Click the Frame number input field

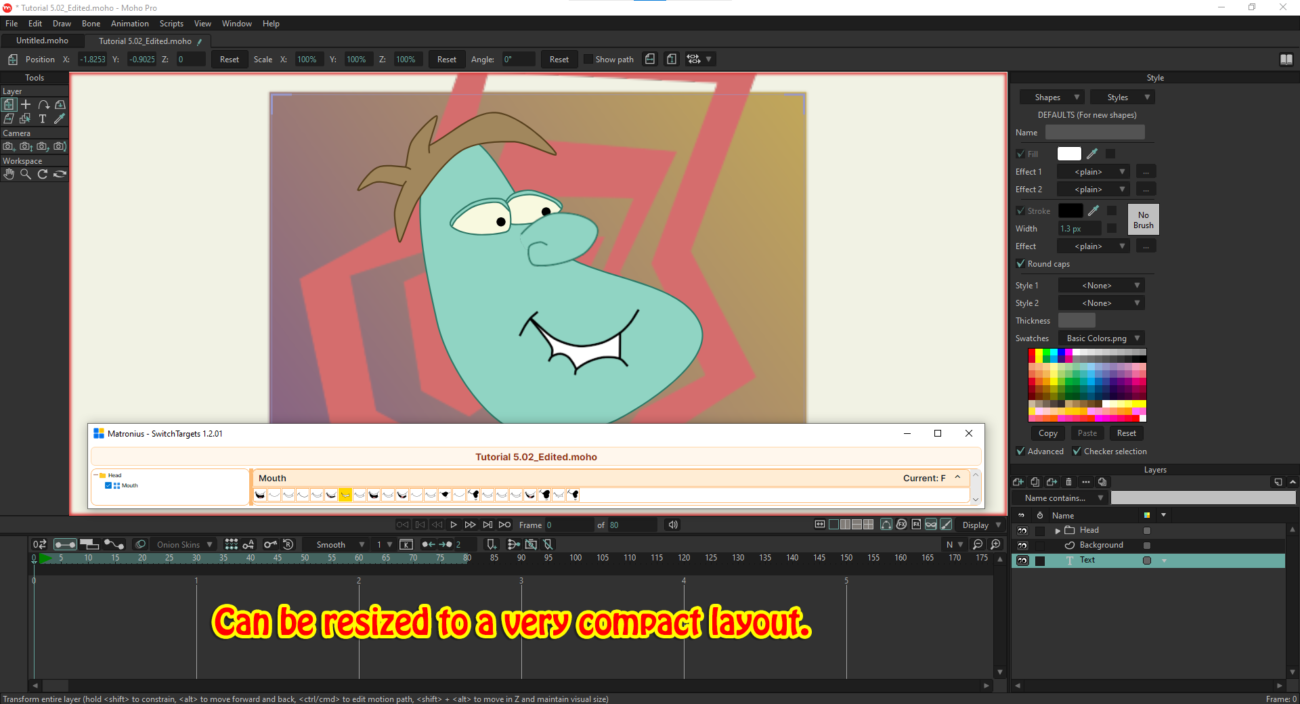click(x=569, y=525)
